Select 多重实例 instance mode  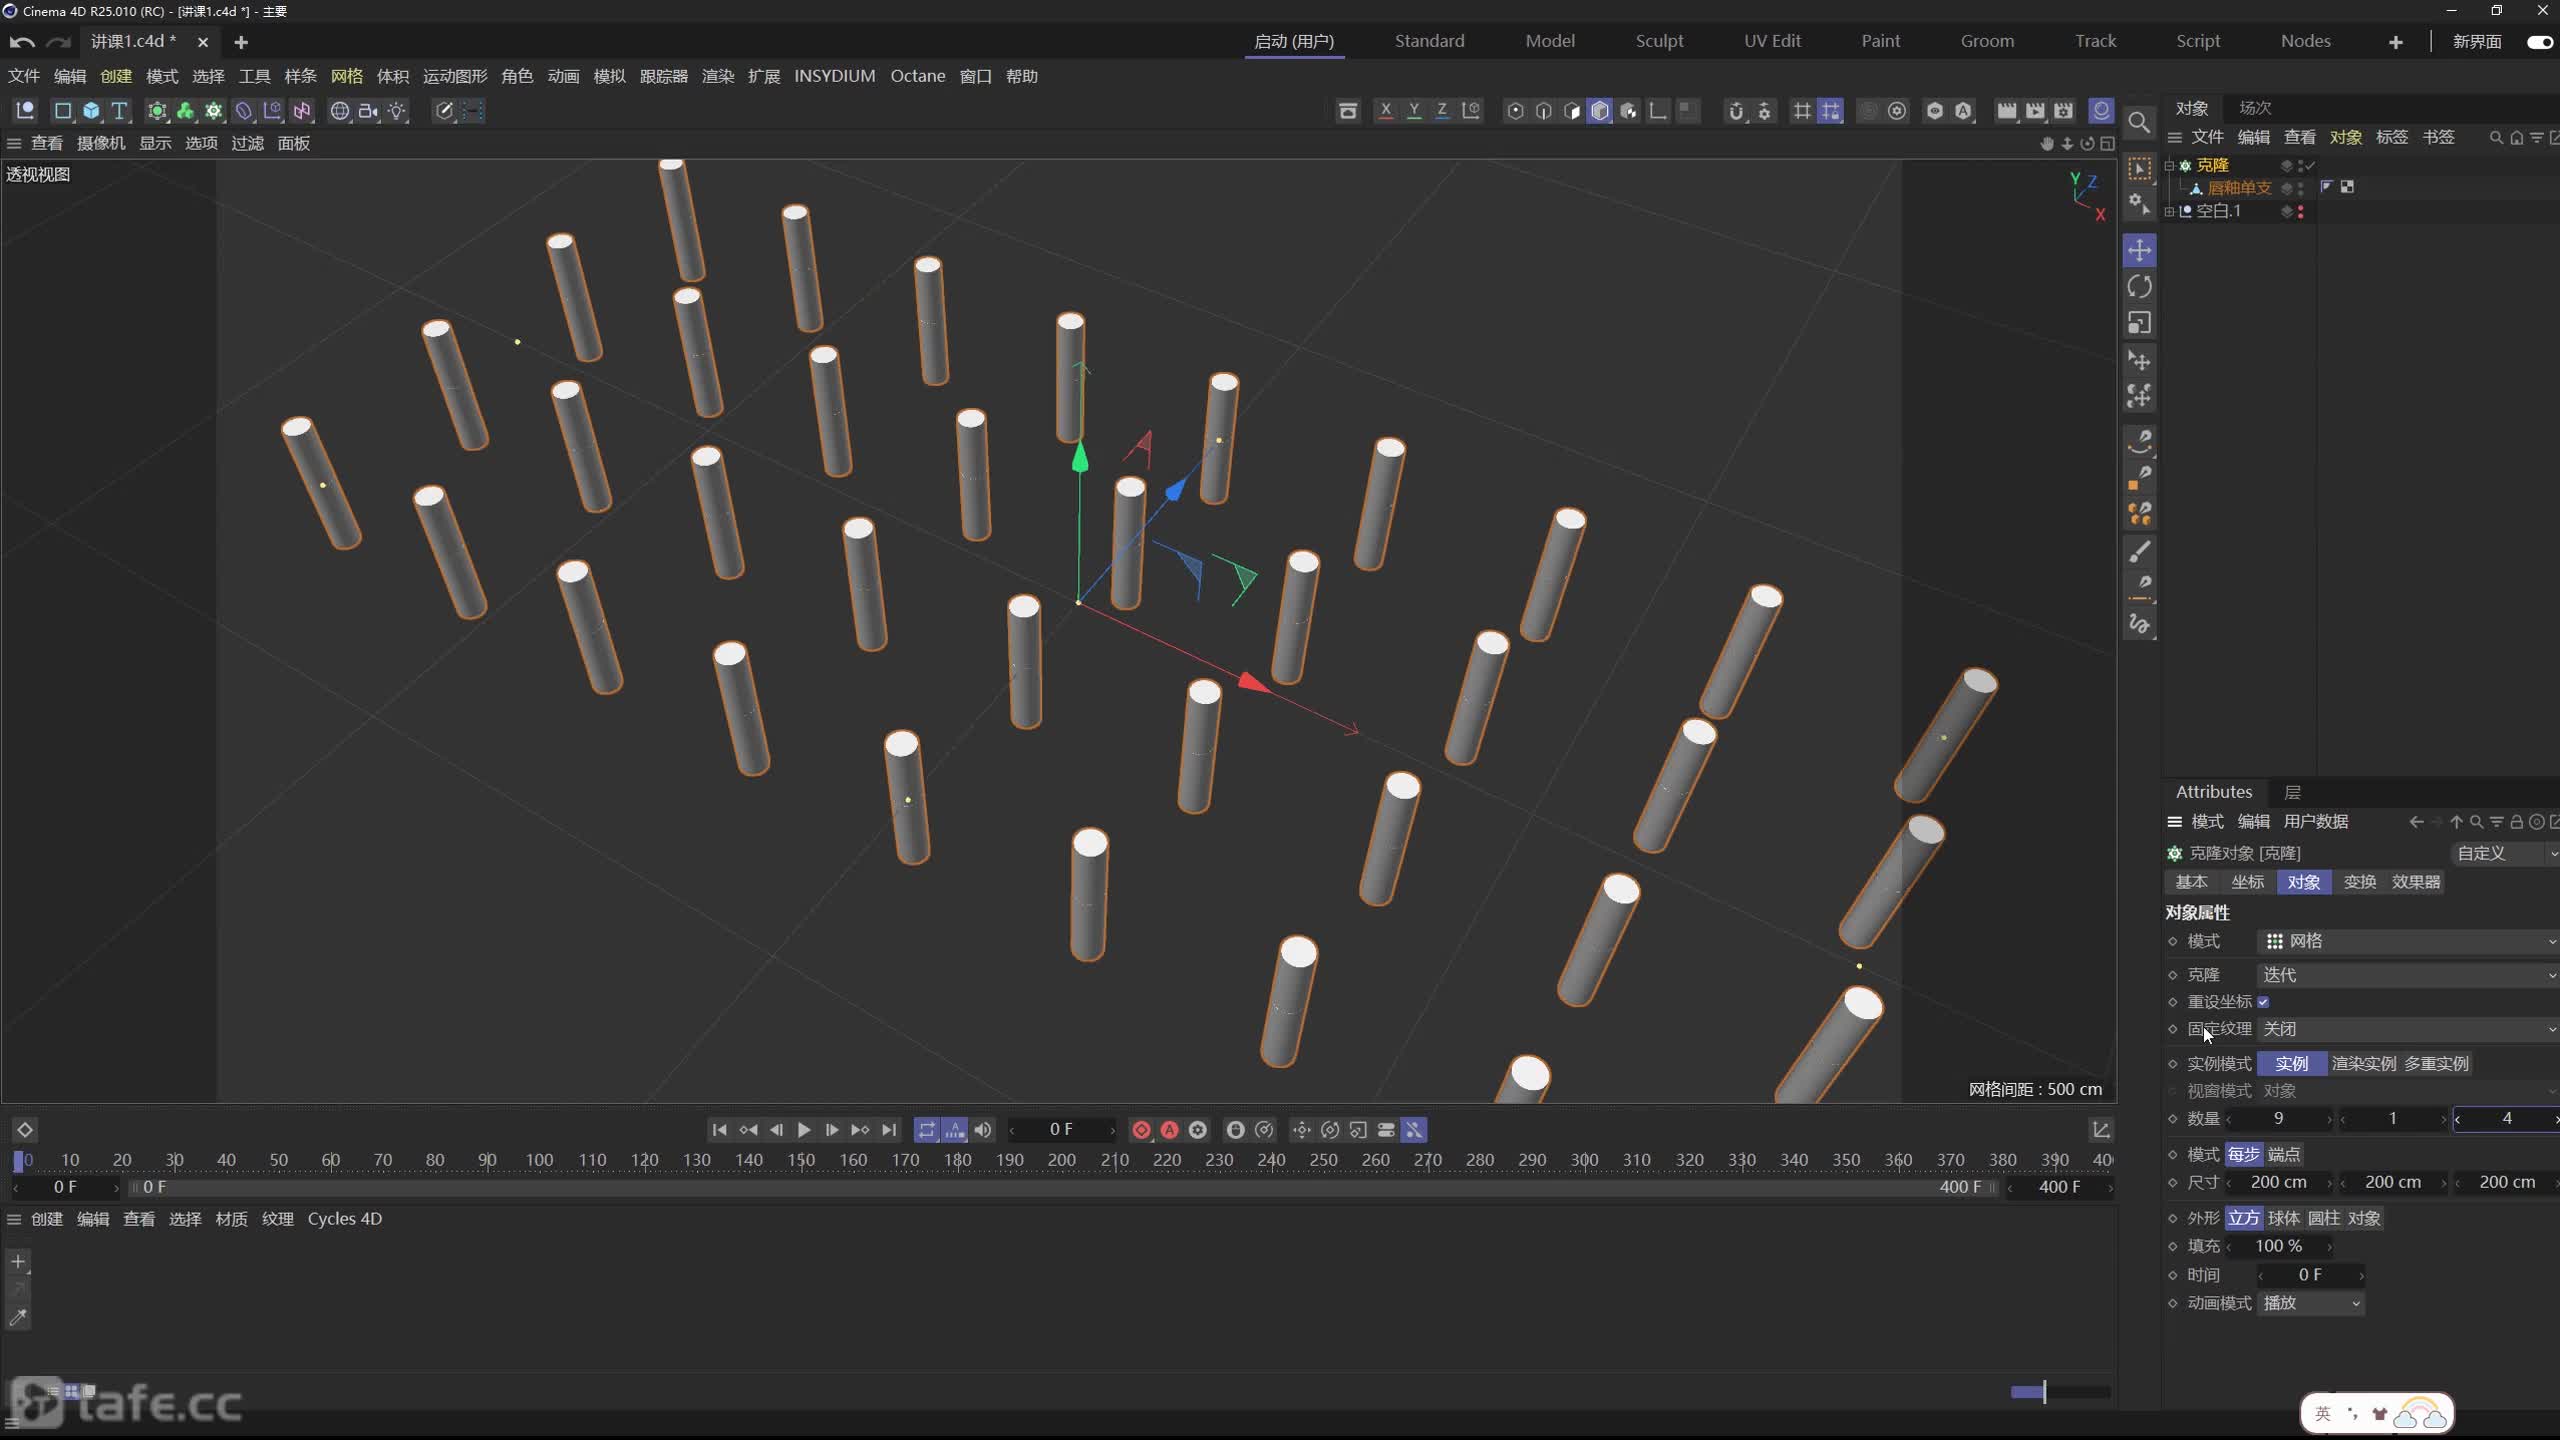2436,1064
